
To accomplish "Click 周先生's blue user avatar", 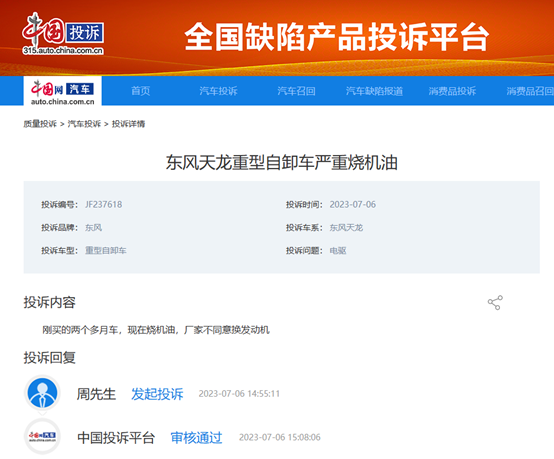I will click(x=42, y=393).
